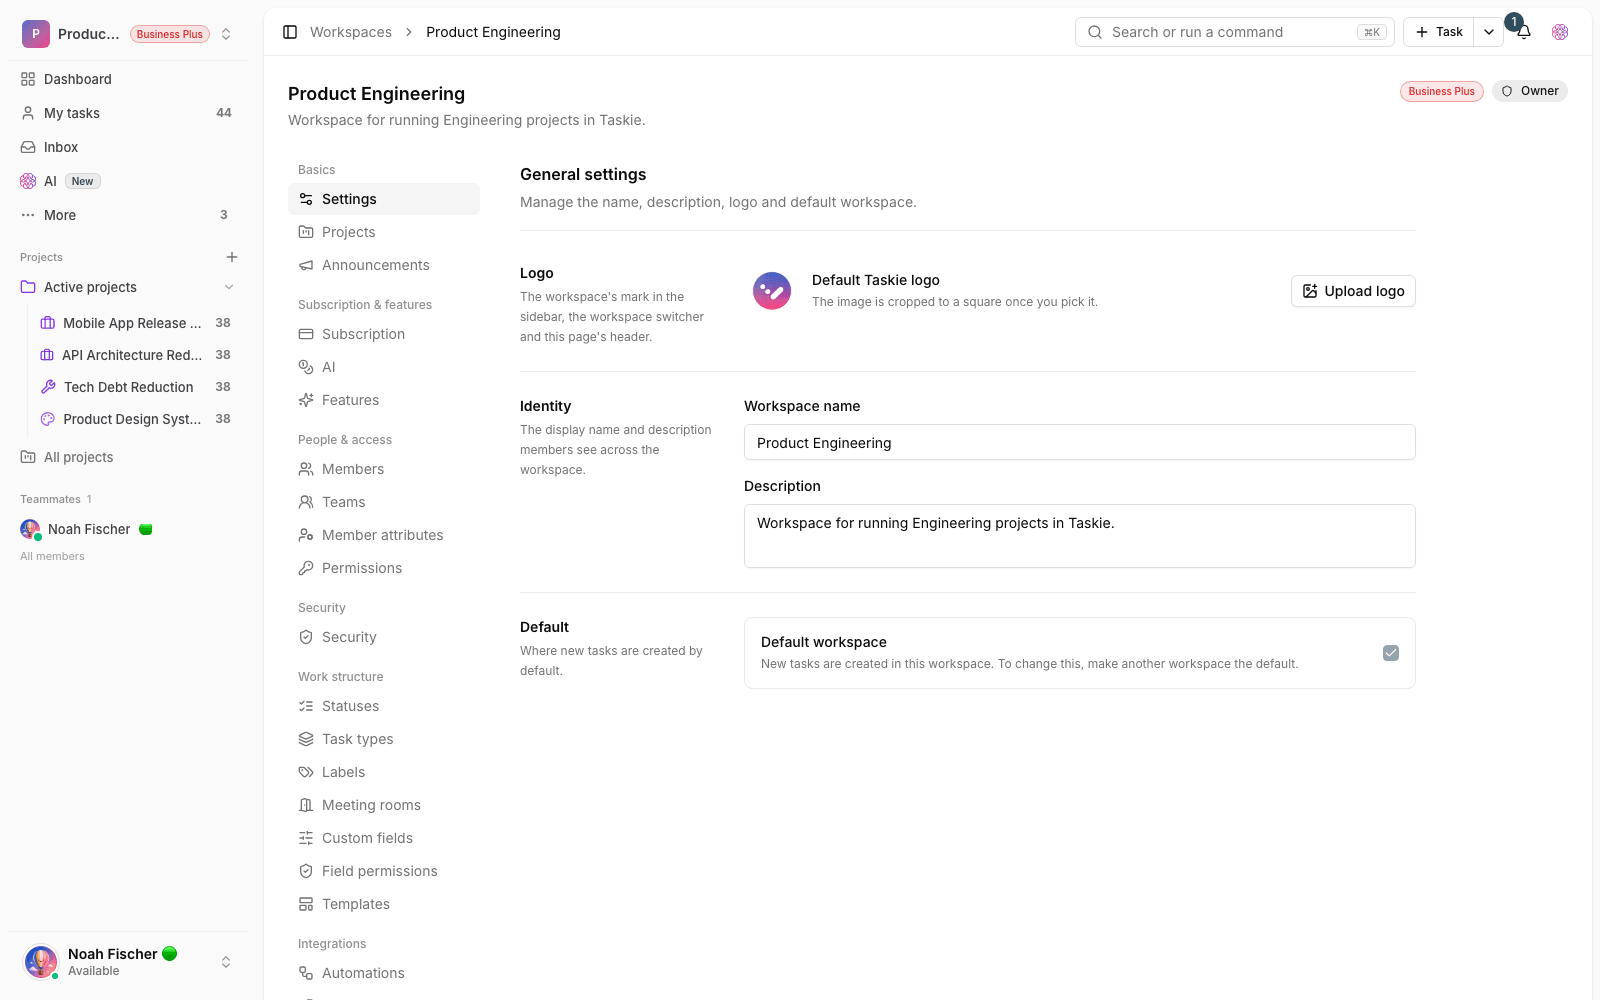Screen dimensions: 1600x1000
Task: Open workspace switcher chevron
Action: coord(226,34)
